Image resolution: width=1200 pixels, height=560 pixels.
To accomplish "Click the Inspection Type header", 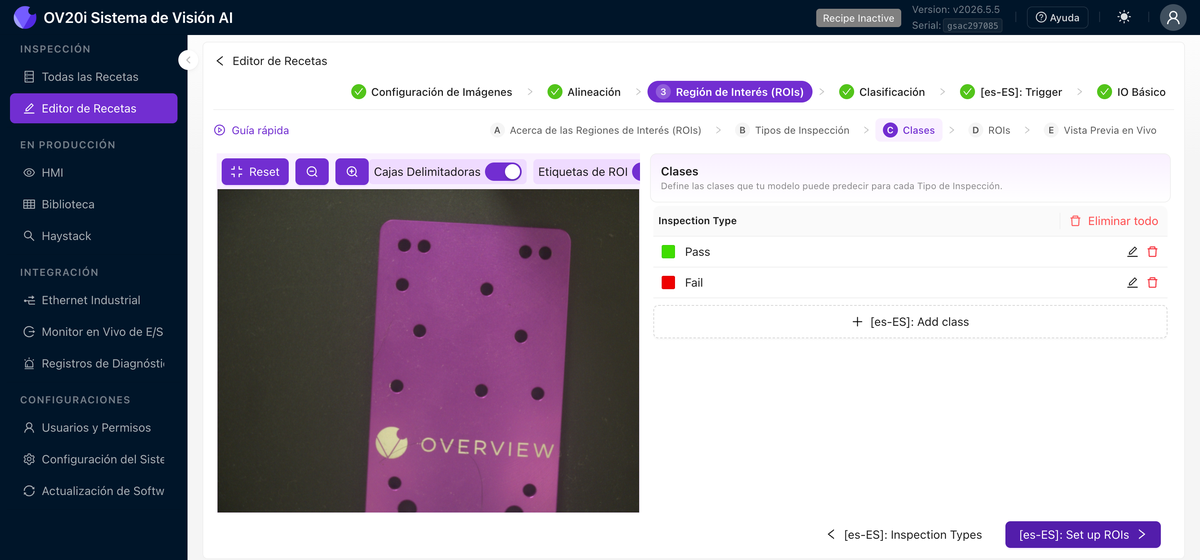I will (697, 221).
